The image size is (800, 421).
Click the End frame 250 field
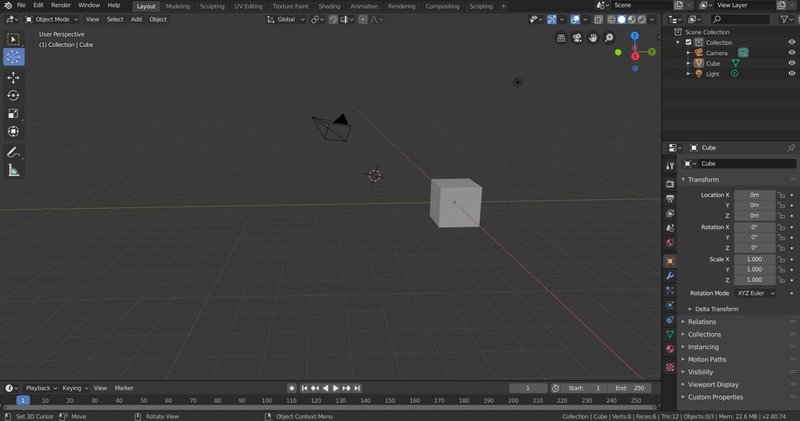629,388
